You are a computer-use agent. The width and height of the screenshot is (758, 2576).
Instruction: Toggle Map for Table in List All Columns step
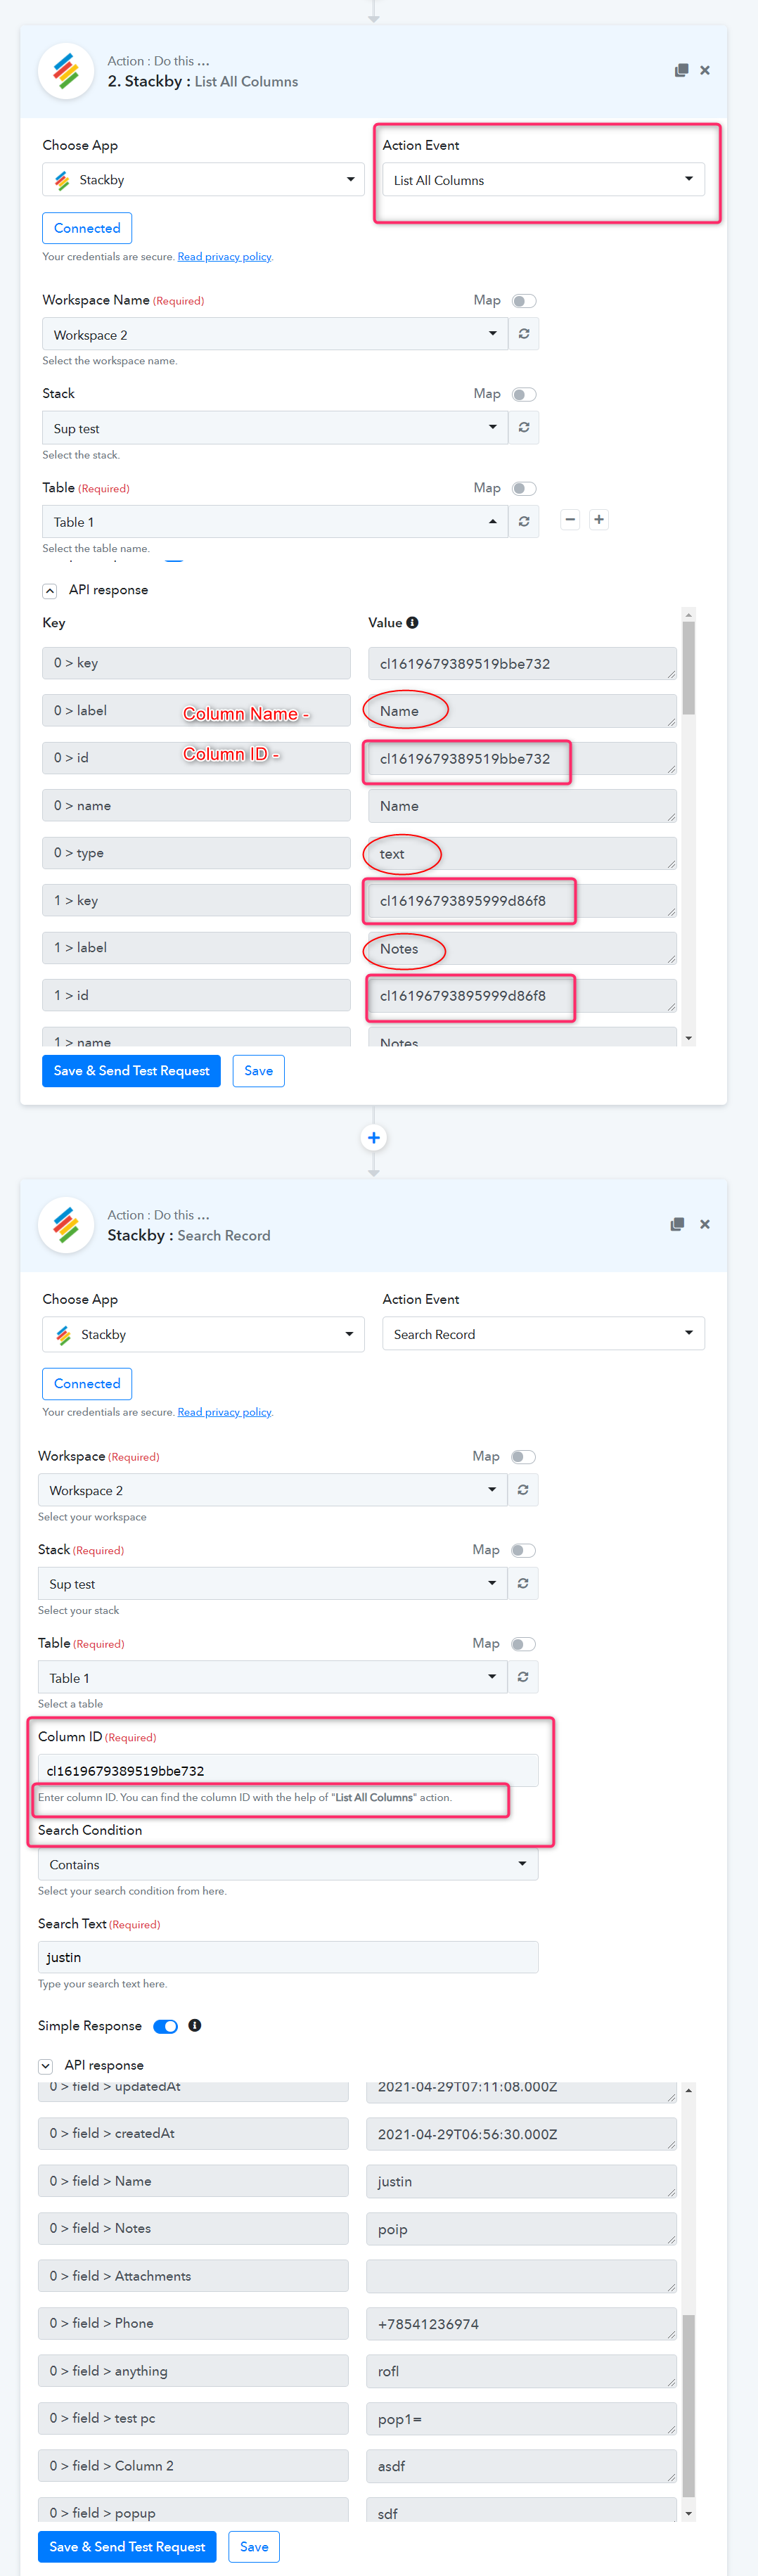(x=524, y=489)
